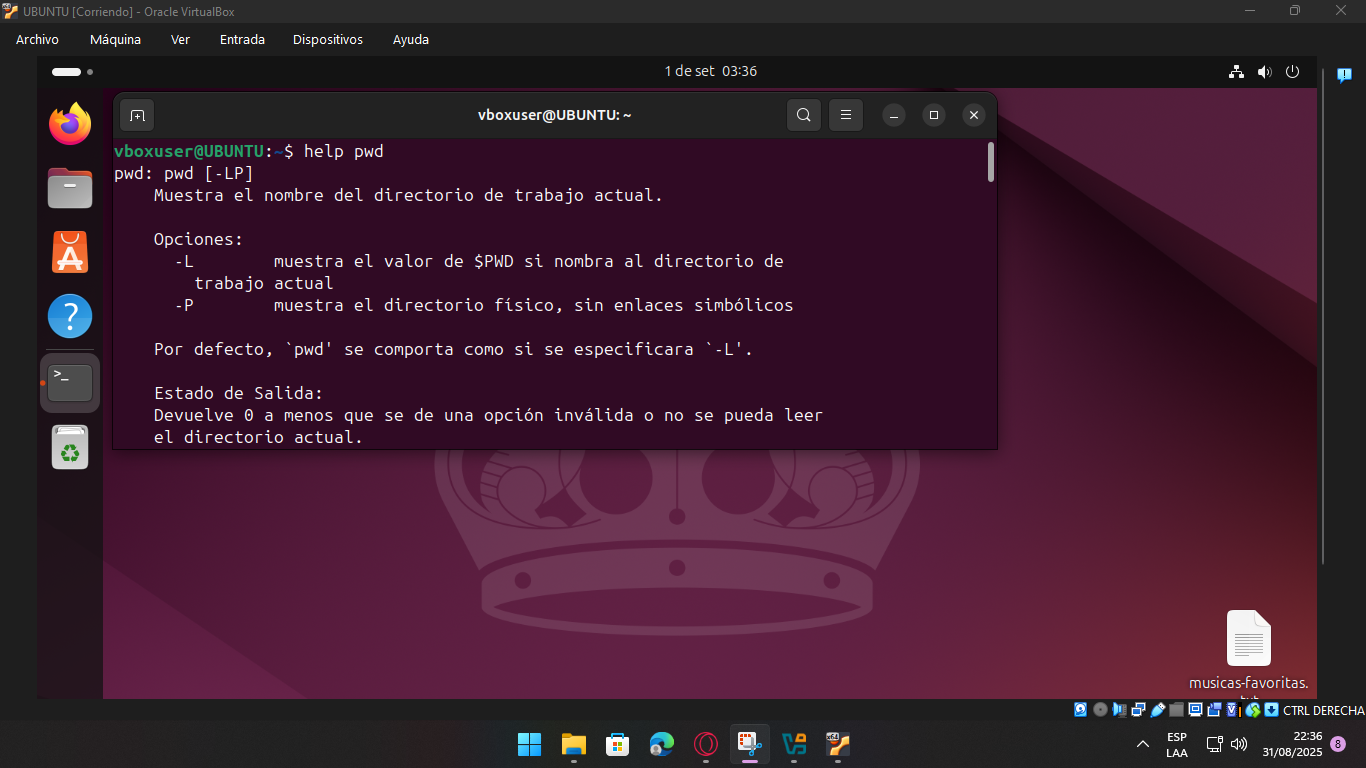Launch Microsoft Edge from the taskbar

661,744
